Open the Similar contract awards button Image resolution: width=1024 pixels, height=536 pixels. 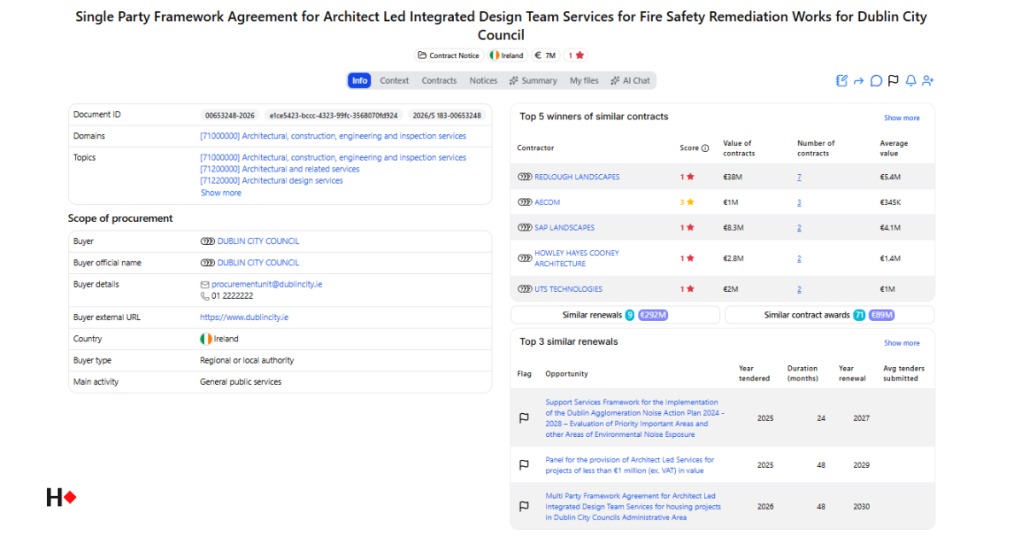[x=829, y=315]
